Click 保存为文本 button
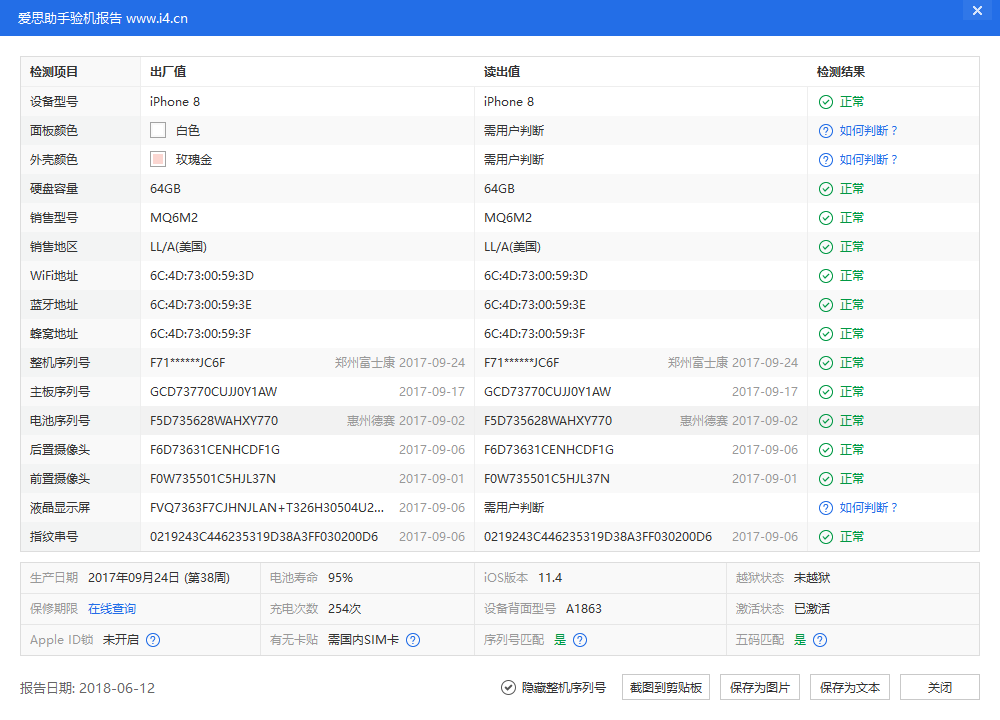 850,688
